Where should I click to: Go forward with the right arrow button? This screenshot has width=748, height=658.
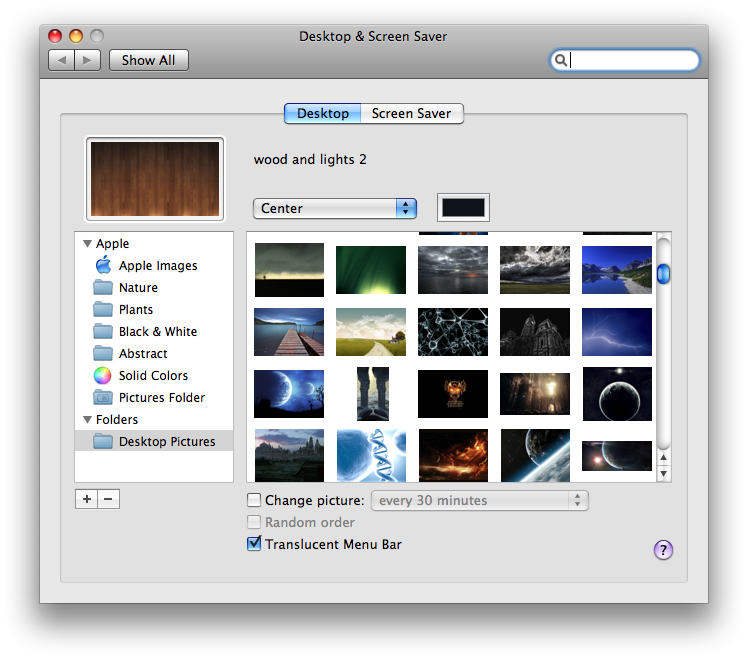click(x=87, y=60)
